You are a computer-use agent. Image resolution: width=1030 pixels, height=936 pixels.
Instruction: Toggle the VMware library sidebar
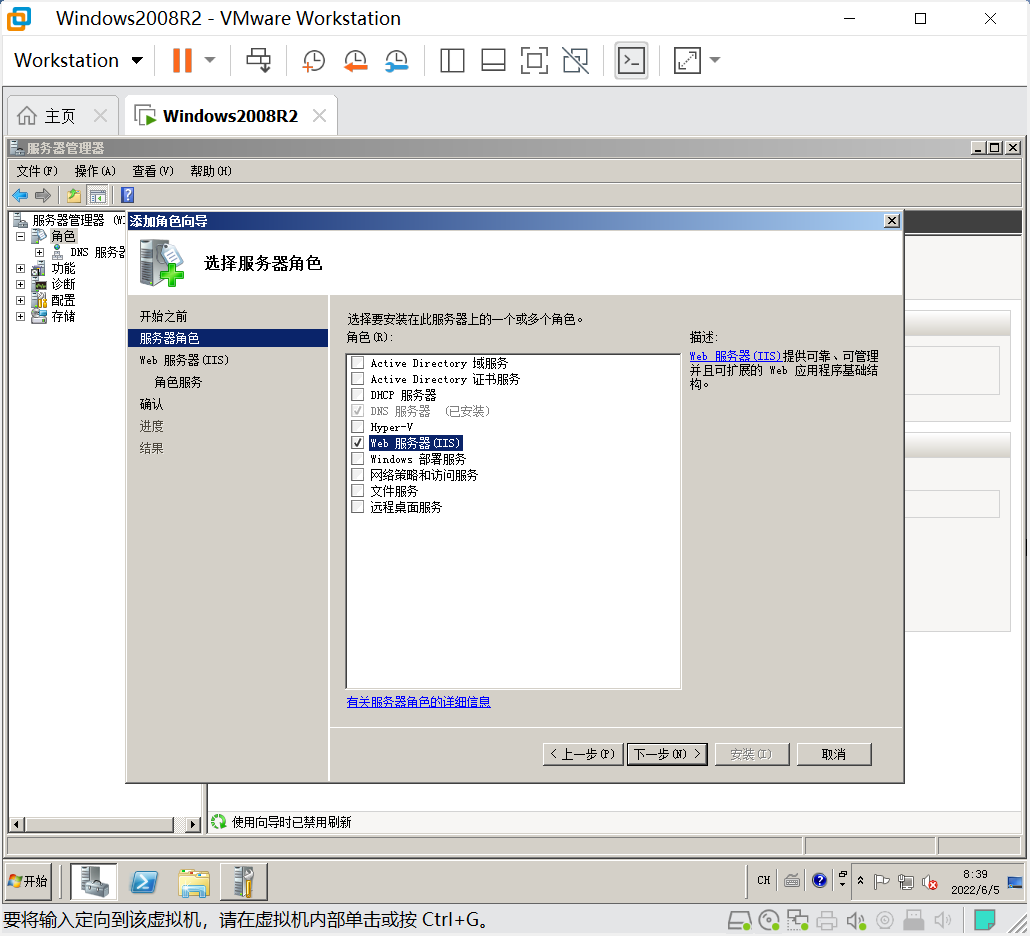[452, 60]
